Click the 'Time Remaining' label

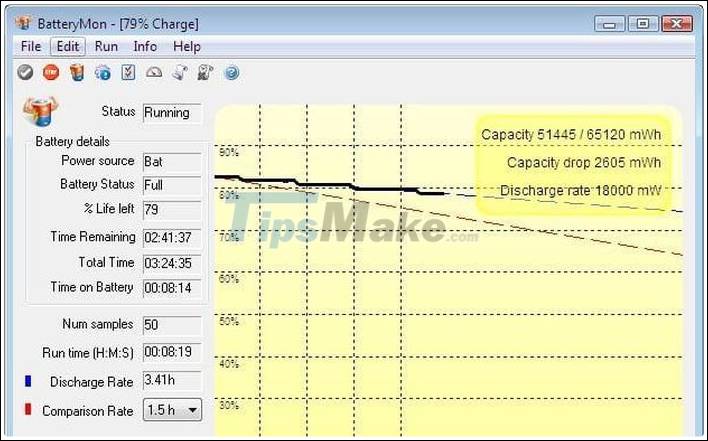click(93, 237)
